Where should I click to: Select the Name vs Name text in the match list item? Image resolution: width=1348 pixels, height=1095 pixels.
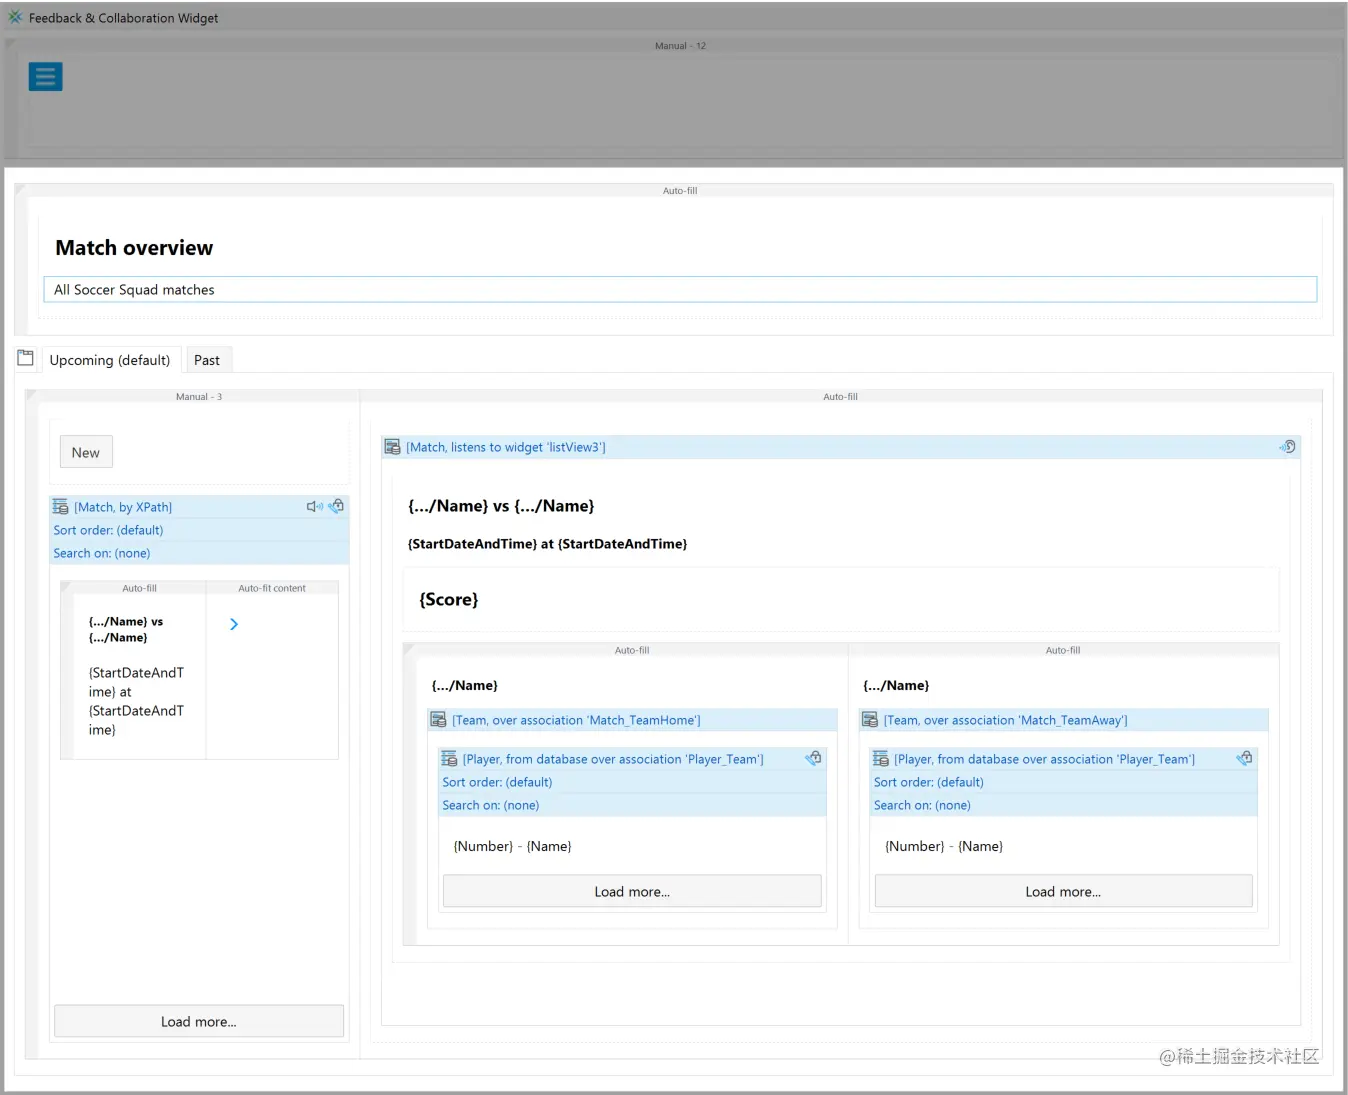126,629
